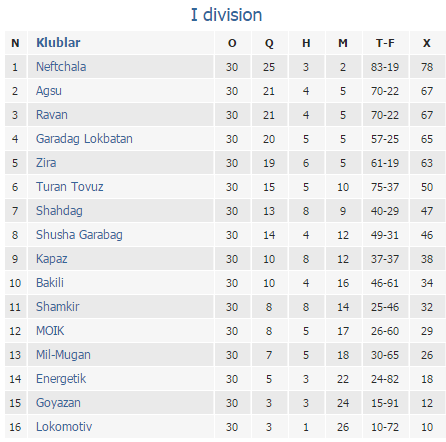
Task: Open the Energetik team page
Action: [x=61, y=379]
